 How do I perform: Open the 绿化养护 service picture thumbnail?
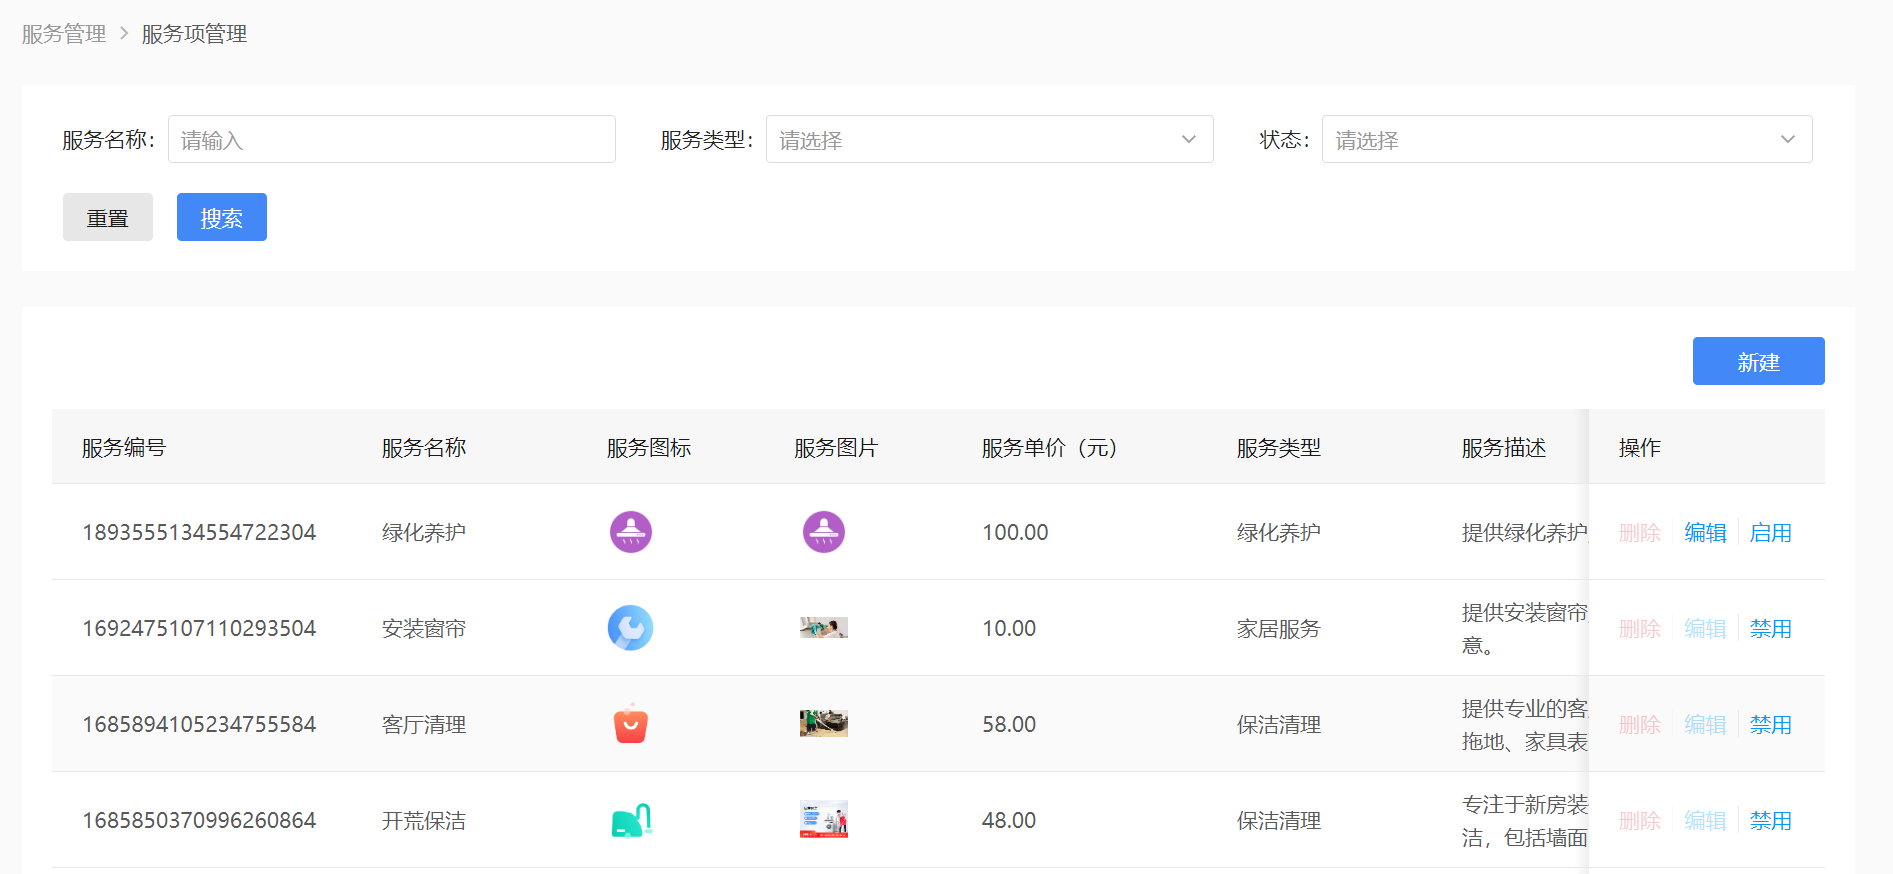(824, 532)
